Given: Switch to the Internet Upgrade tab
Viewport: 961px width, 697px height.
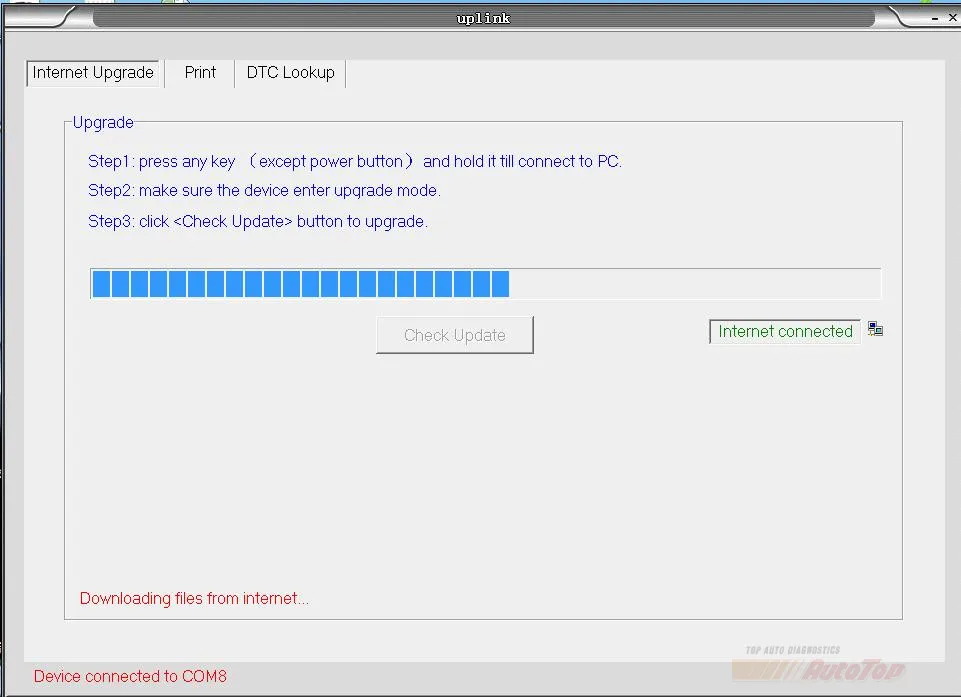Looking at the screenshot, I should (x=93, y=73).
